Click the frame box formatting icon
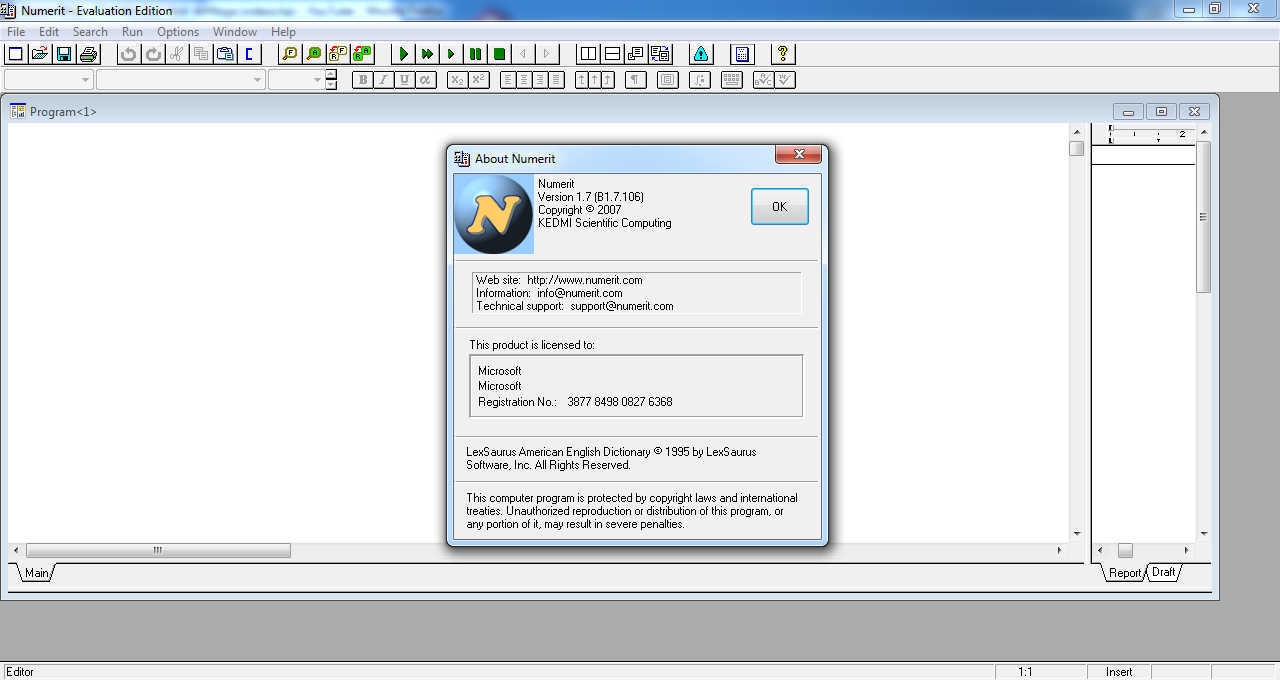The height and width of the screenshot is (680, 1280). [x=668, y=80]
